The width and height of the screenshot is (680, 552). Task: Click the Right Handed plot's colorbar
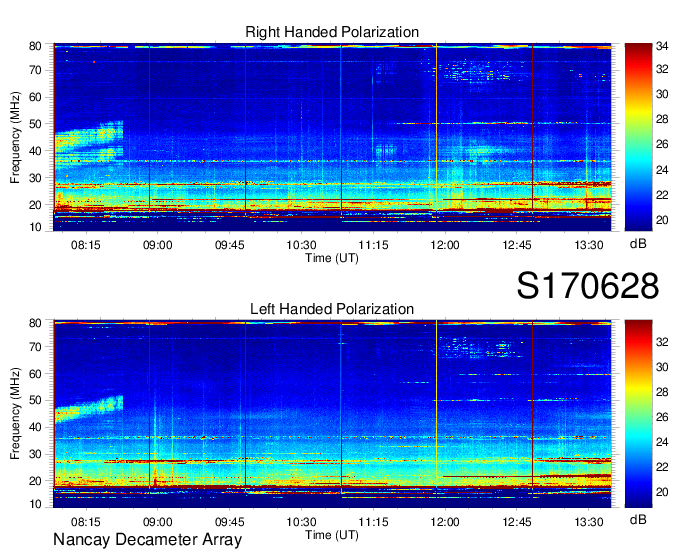(638, 137)
